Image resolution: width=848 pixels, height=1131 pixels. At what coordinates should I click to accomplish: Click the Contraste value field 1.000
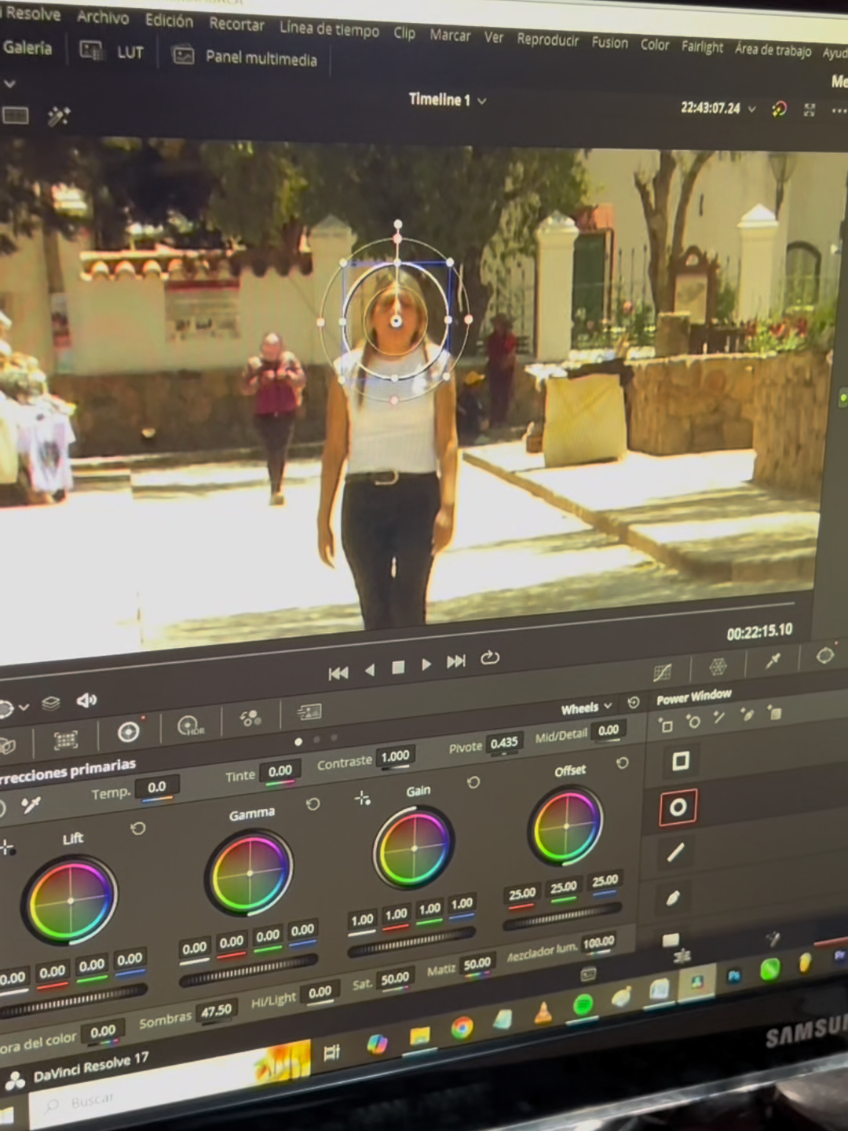pos(395,756)
